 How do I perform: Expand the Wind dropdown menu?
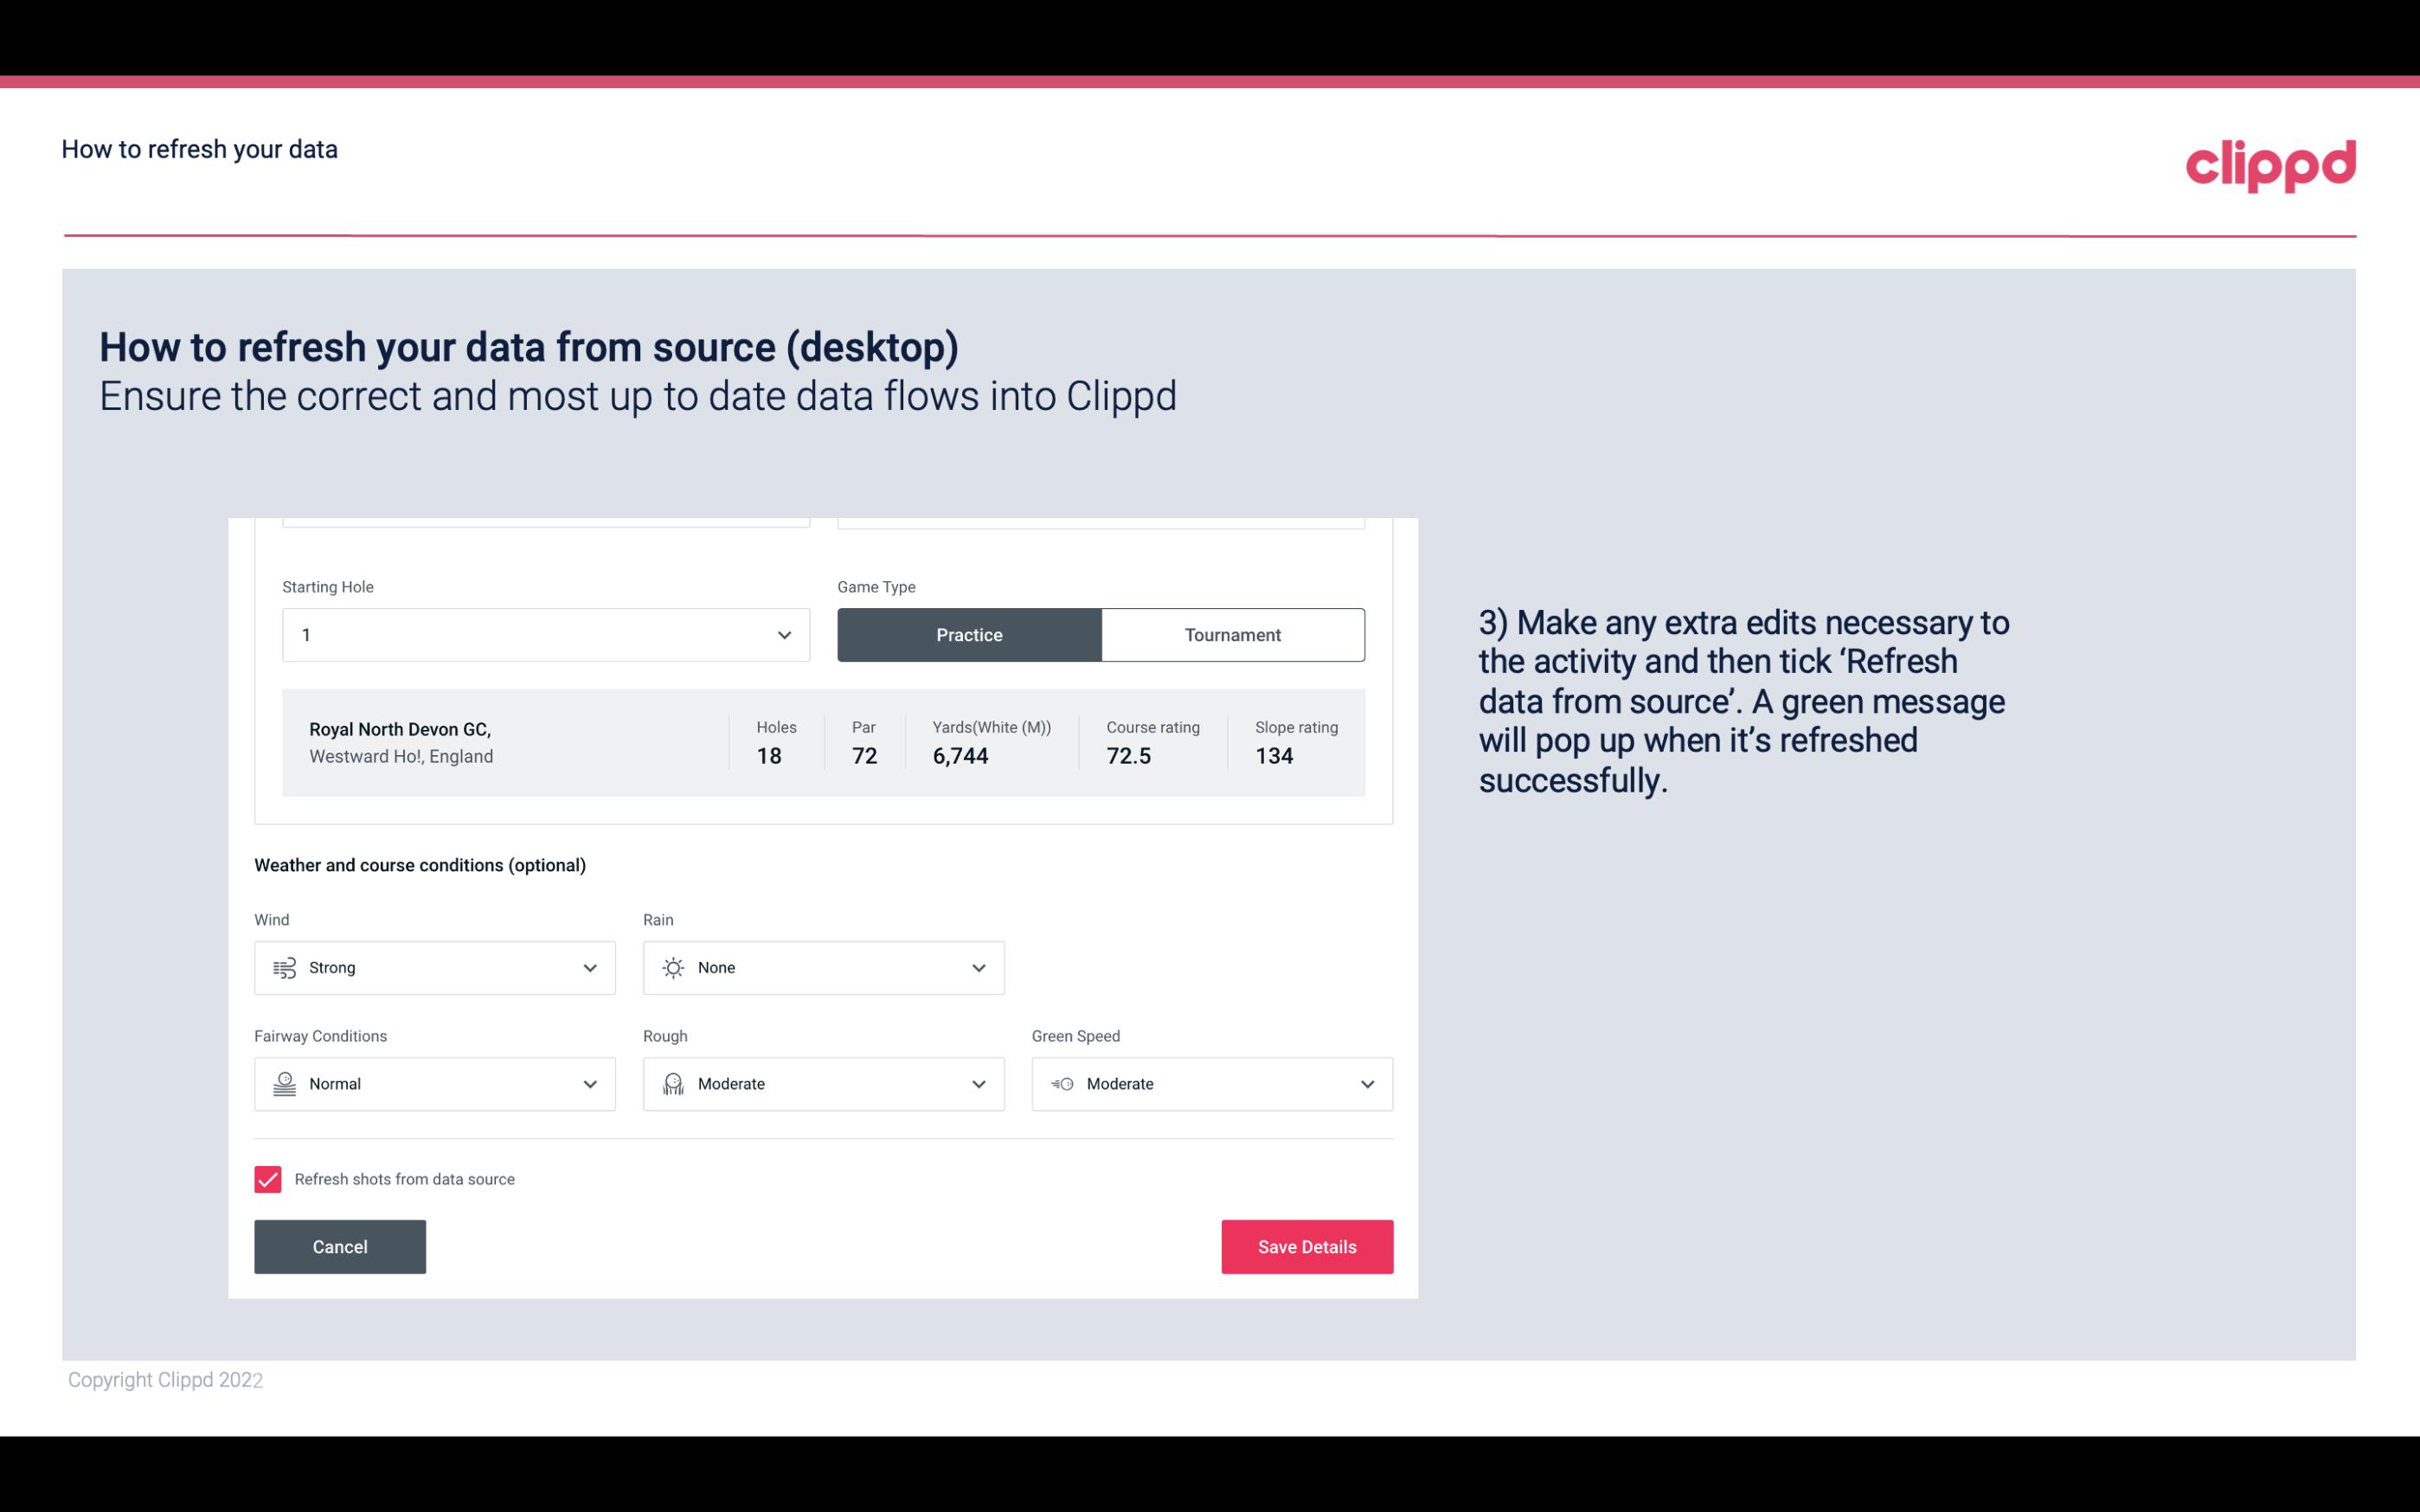coord(589,967)
